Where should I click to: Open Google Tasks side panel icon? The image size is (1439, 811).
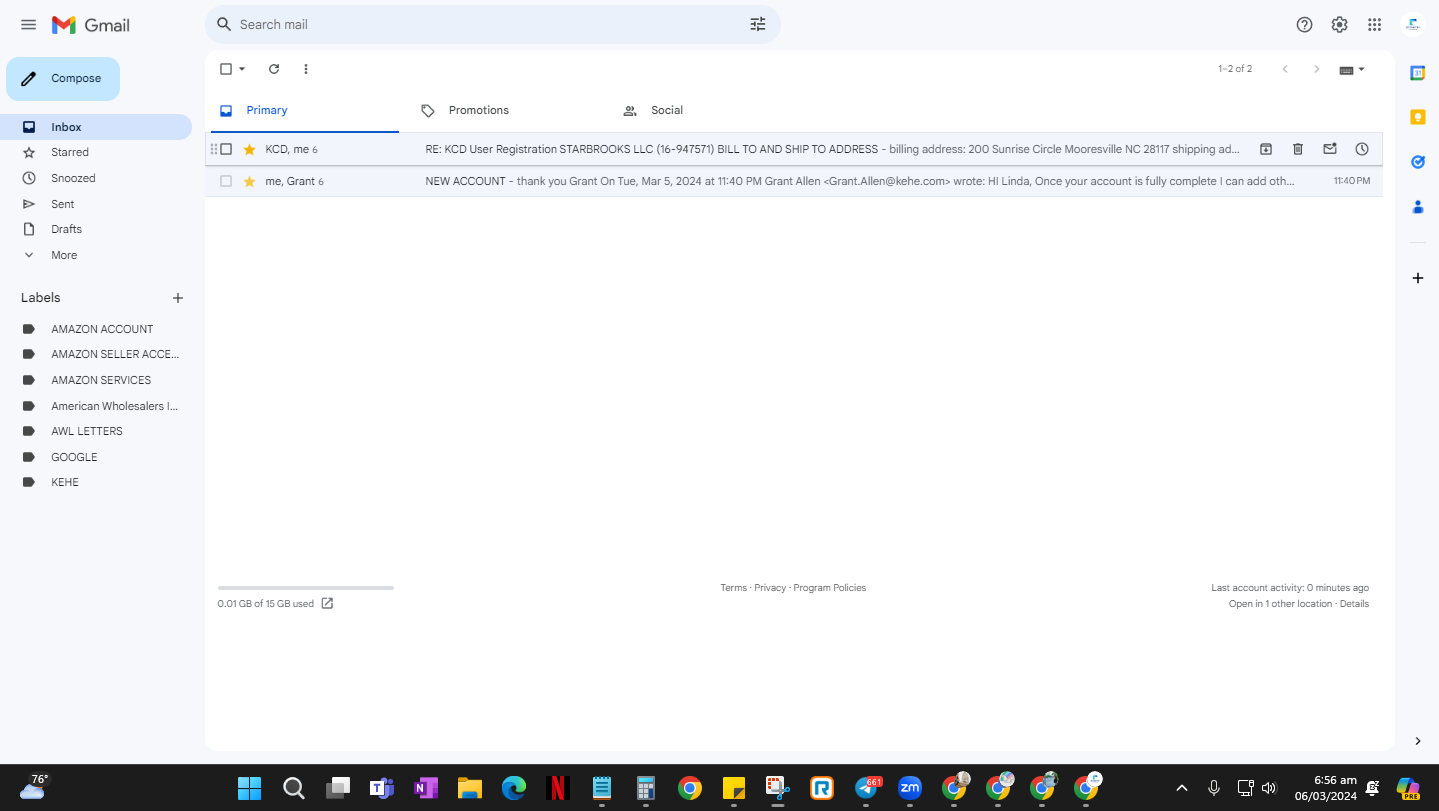(x=1417, y=161)
